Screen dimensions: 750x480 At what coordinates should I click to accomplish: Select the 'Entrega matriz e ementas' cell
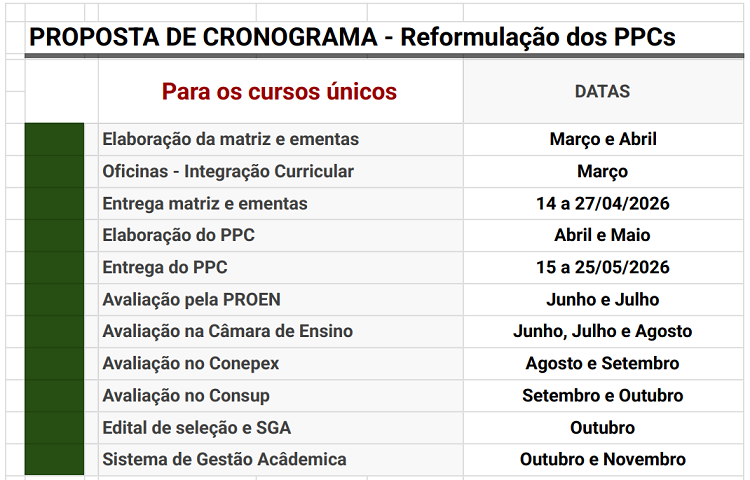click(x=205, y=204)
